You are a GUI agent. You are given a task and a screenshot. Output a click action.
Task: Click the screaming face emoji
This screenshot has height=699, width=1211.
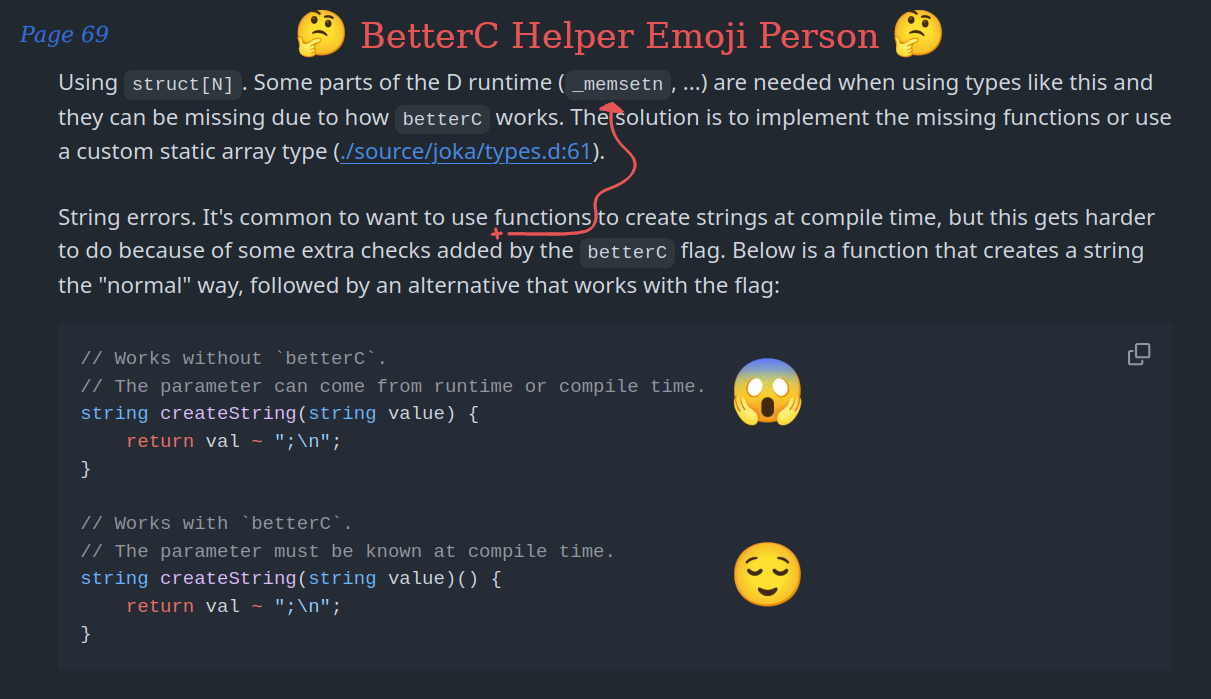(x=767, y=392)
